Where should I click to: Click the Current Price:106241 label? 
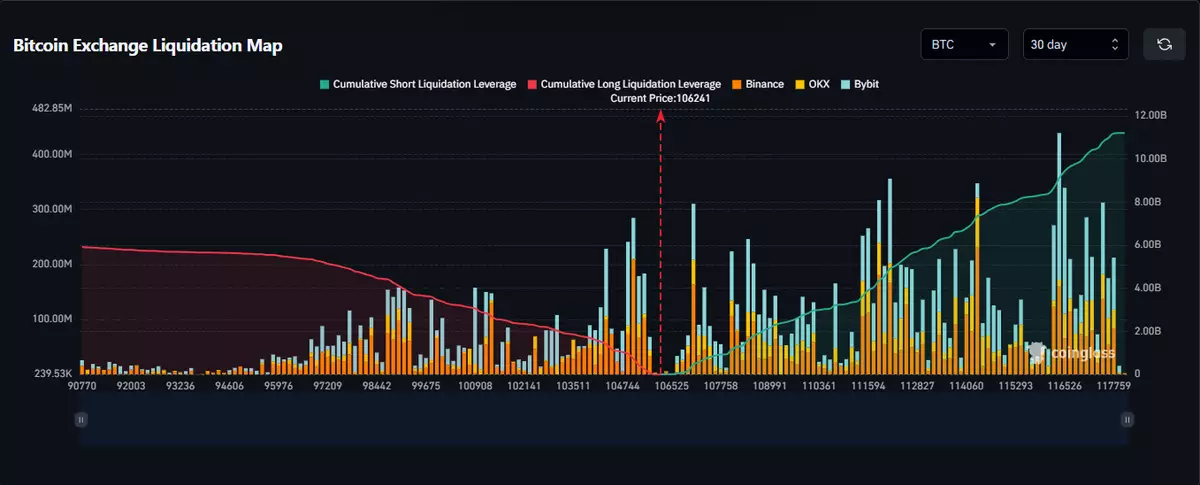click(660, 99)
